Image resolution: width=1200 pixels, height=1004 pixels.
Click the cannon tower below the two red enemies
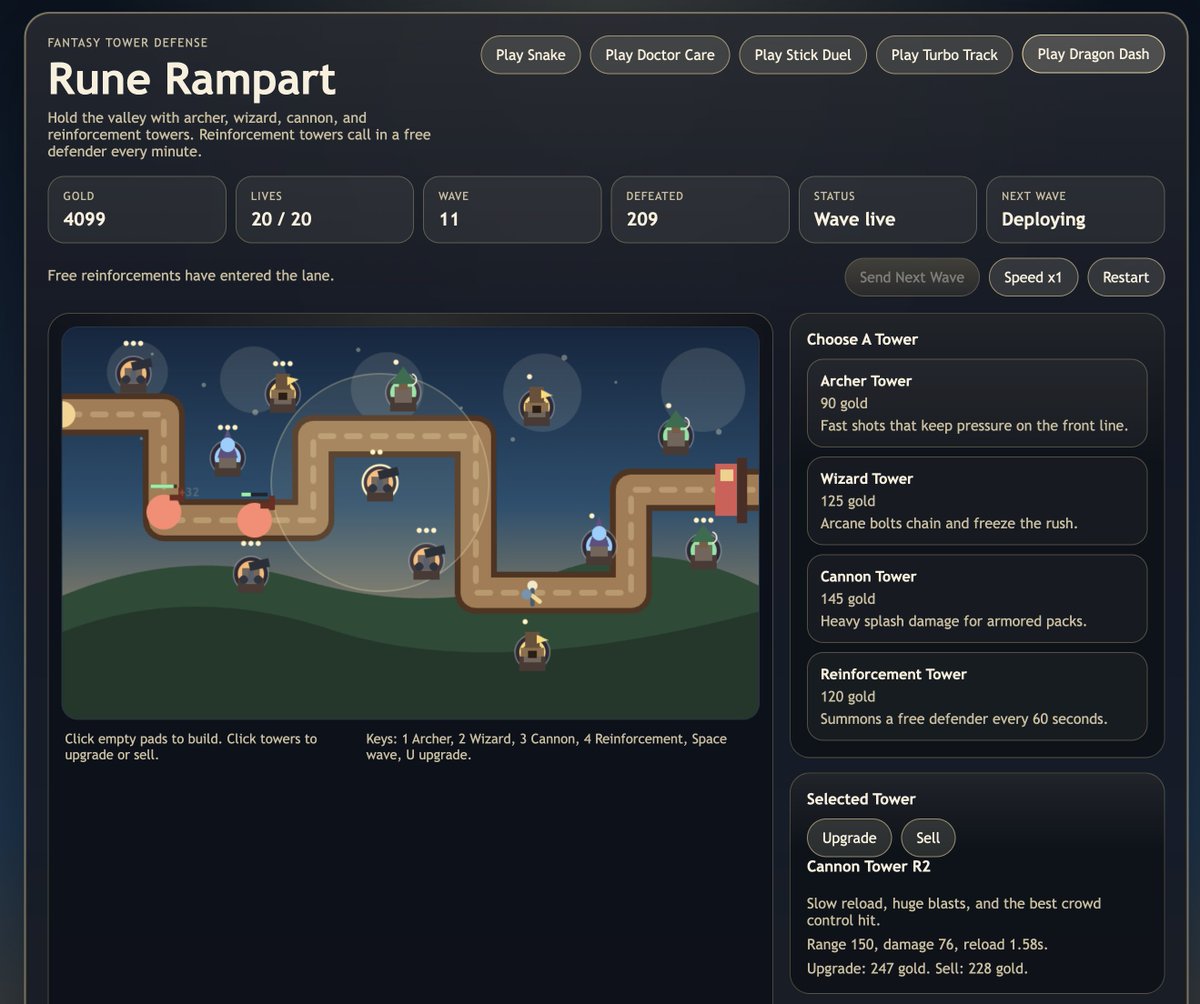point(251,573)
